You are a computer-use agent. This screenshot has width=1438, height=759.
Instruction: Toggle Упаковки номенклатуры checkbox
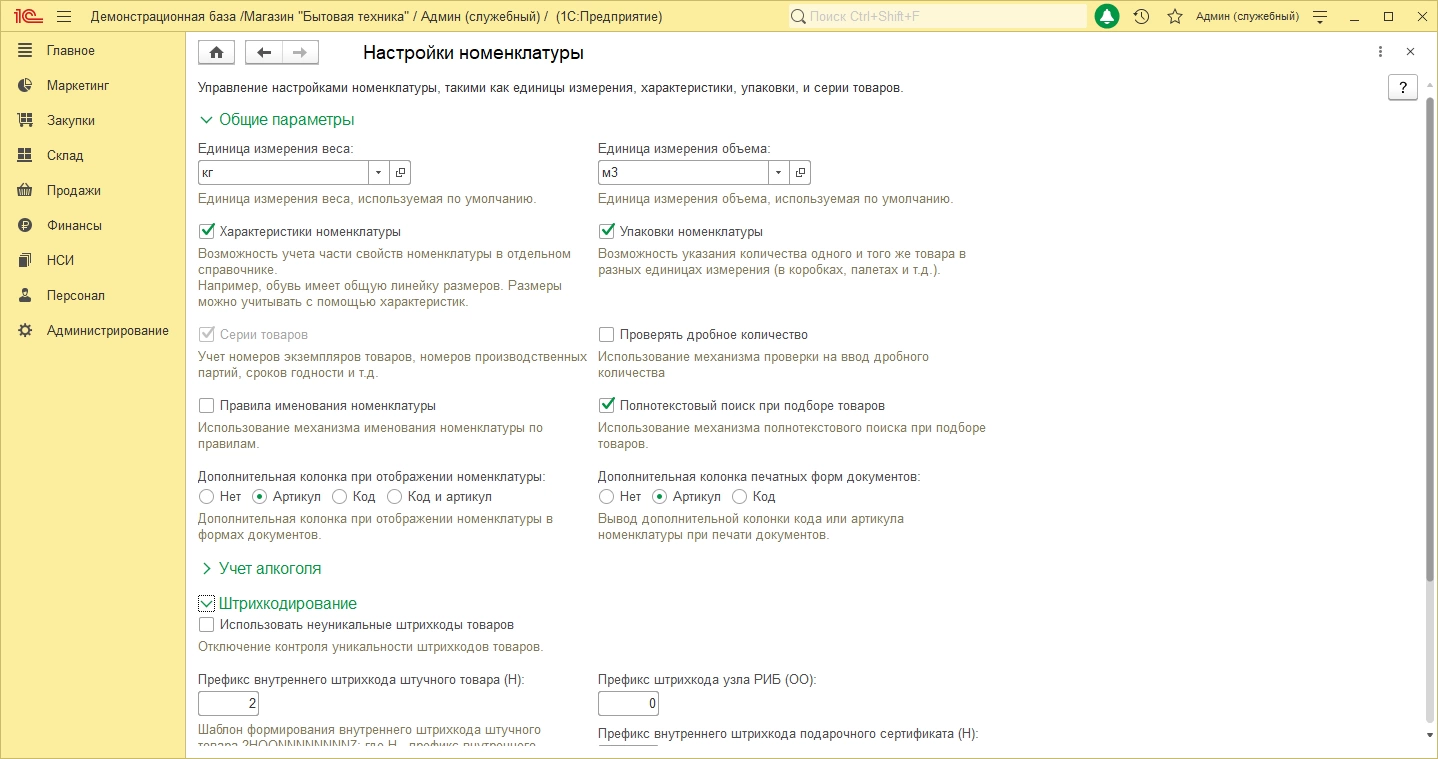(607, 231)
